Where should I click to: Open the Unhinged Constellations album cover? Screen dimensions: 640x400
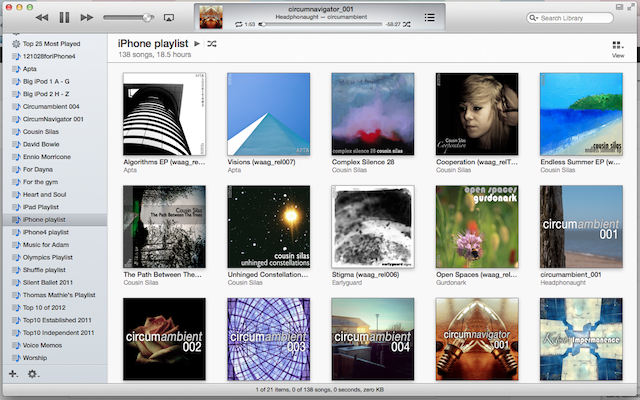(x=269, y=227)
